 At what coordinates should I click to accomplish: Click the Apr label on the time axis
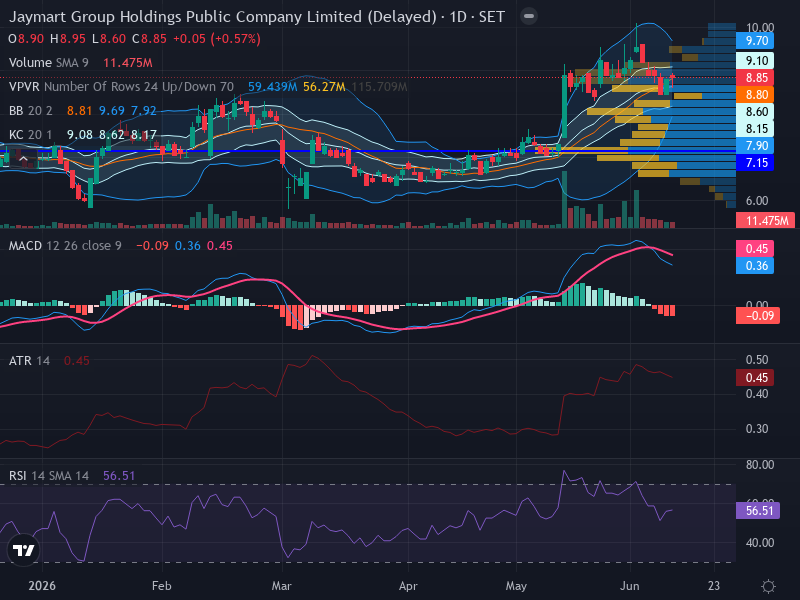408,586
